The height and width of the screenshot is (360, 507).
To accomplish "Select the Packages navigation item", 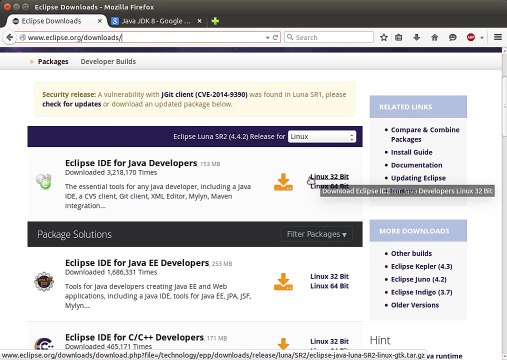I will pyautogui.click(x=53, y=62).
